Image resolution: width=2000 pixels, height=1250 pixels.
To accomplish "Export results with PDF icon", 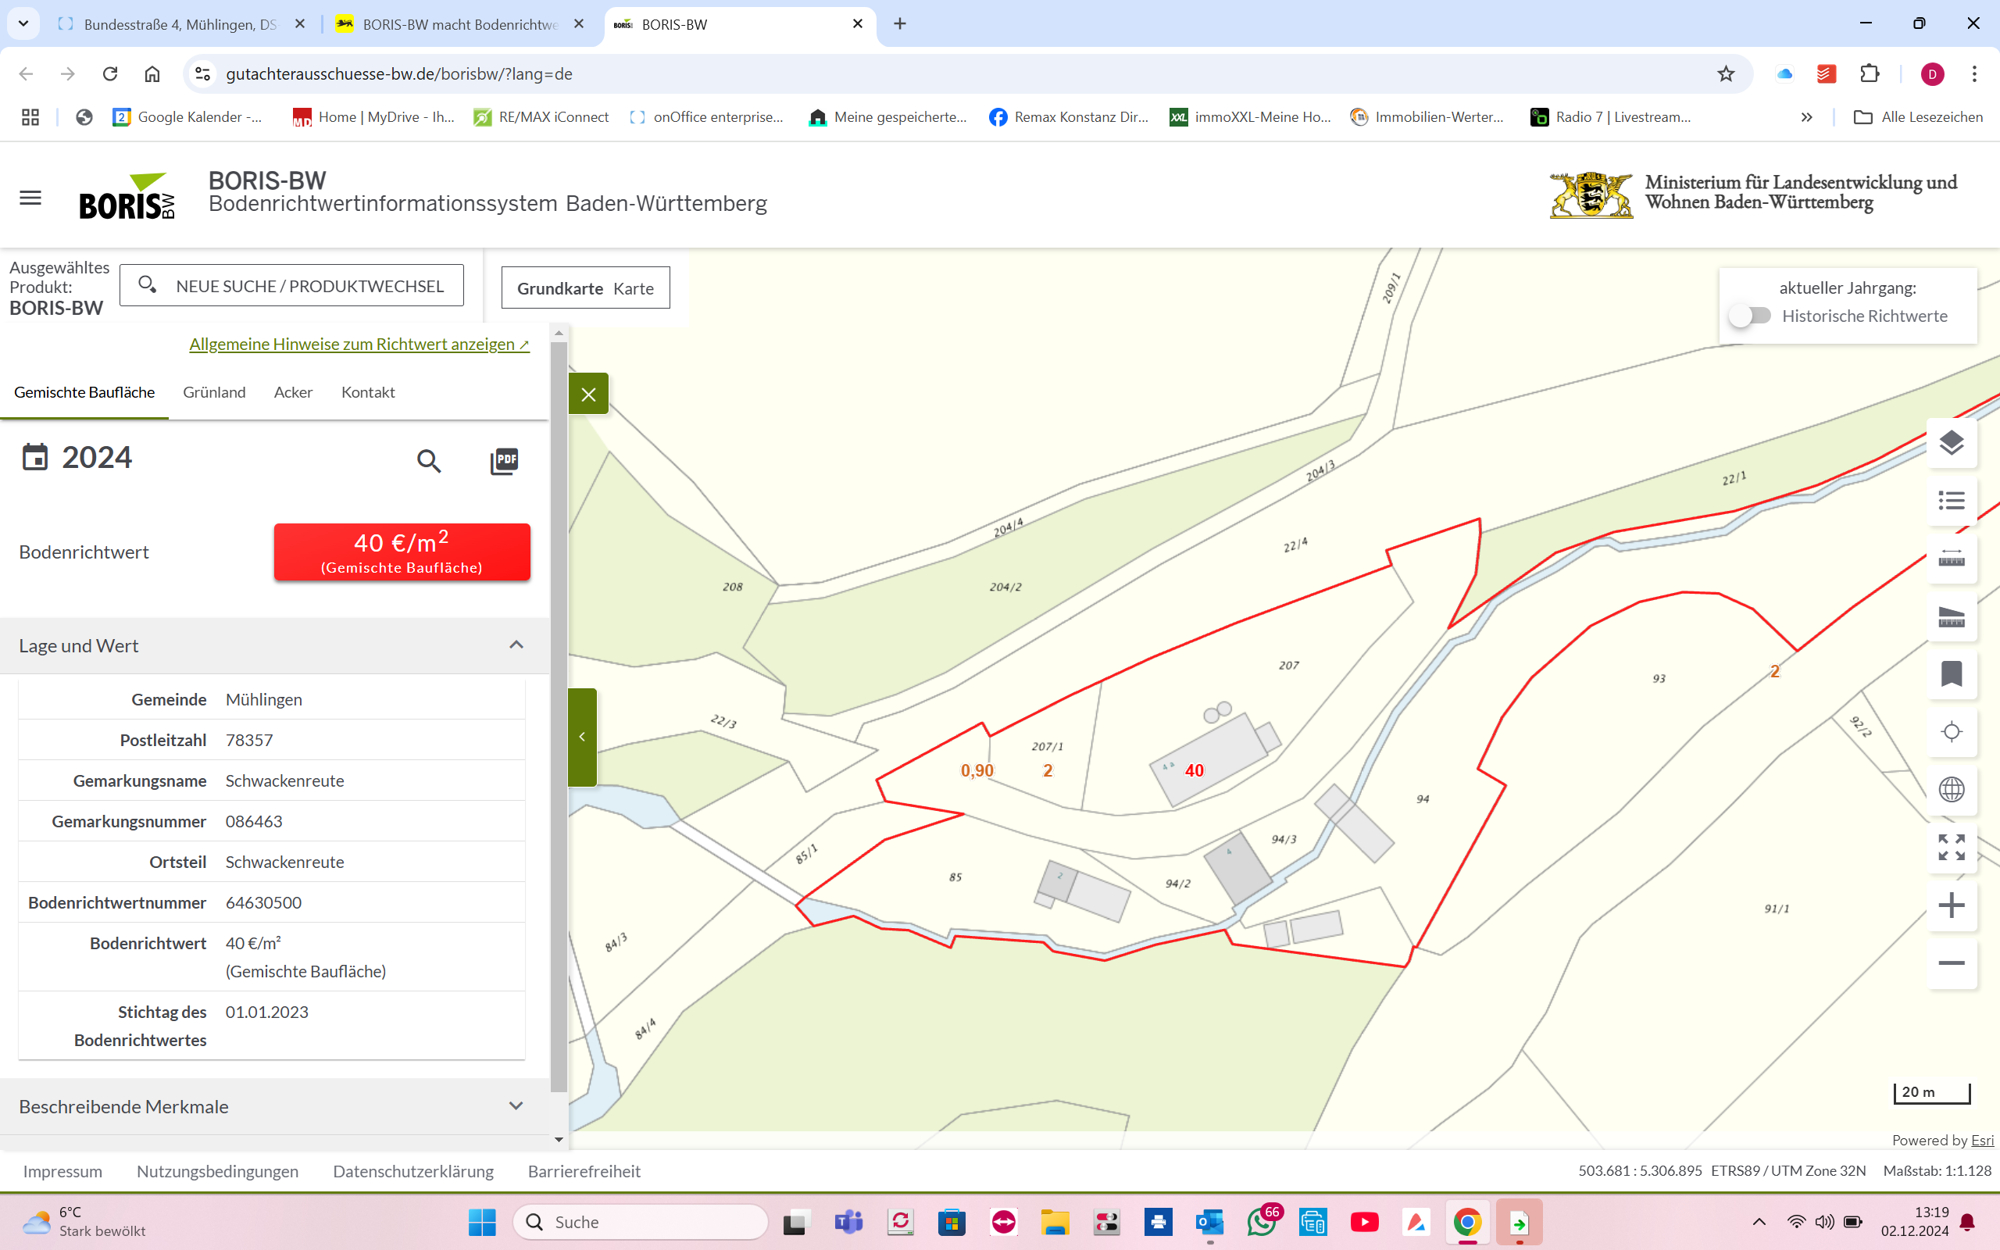I will (x=504, y=460).
